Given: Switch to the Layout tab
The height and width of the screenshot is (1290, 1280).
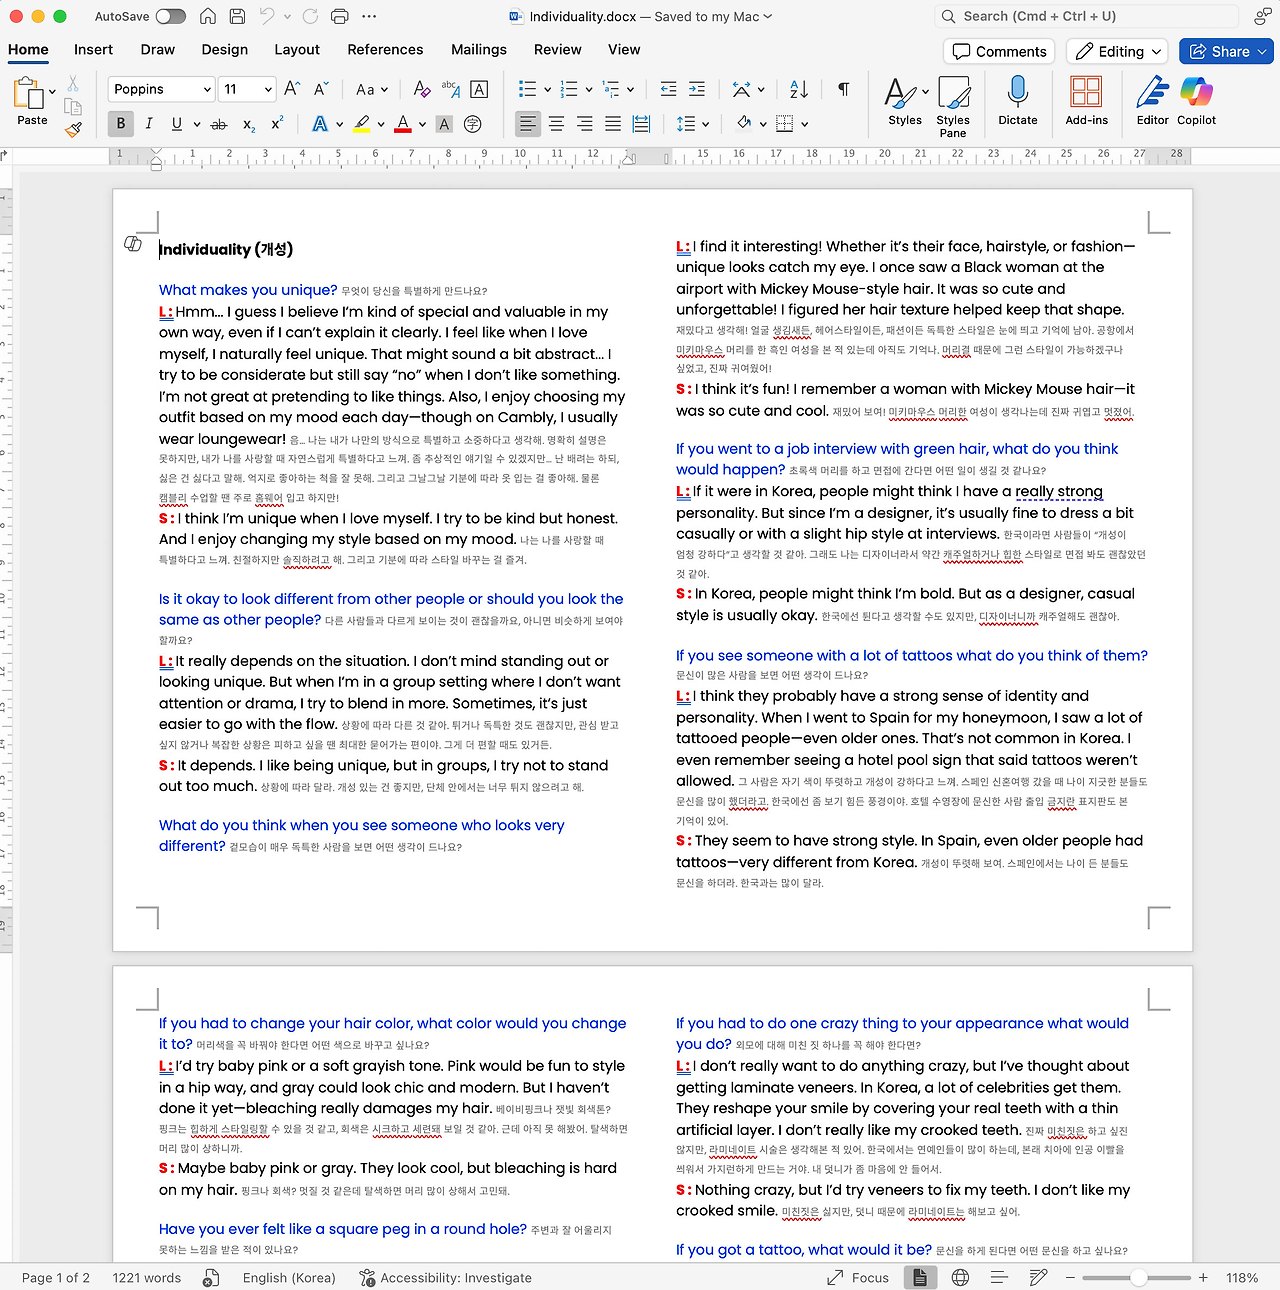Looking at the screenshot, I should click(x=297, y=49).
